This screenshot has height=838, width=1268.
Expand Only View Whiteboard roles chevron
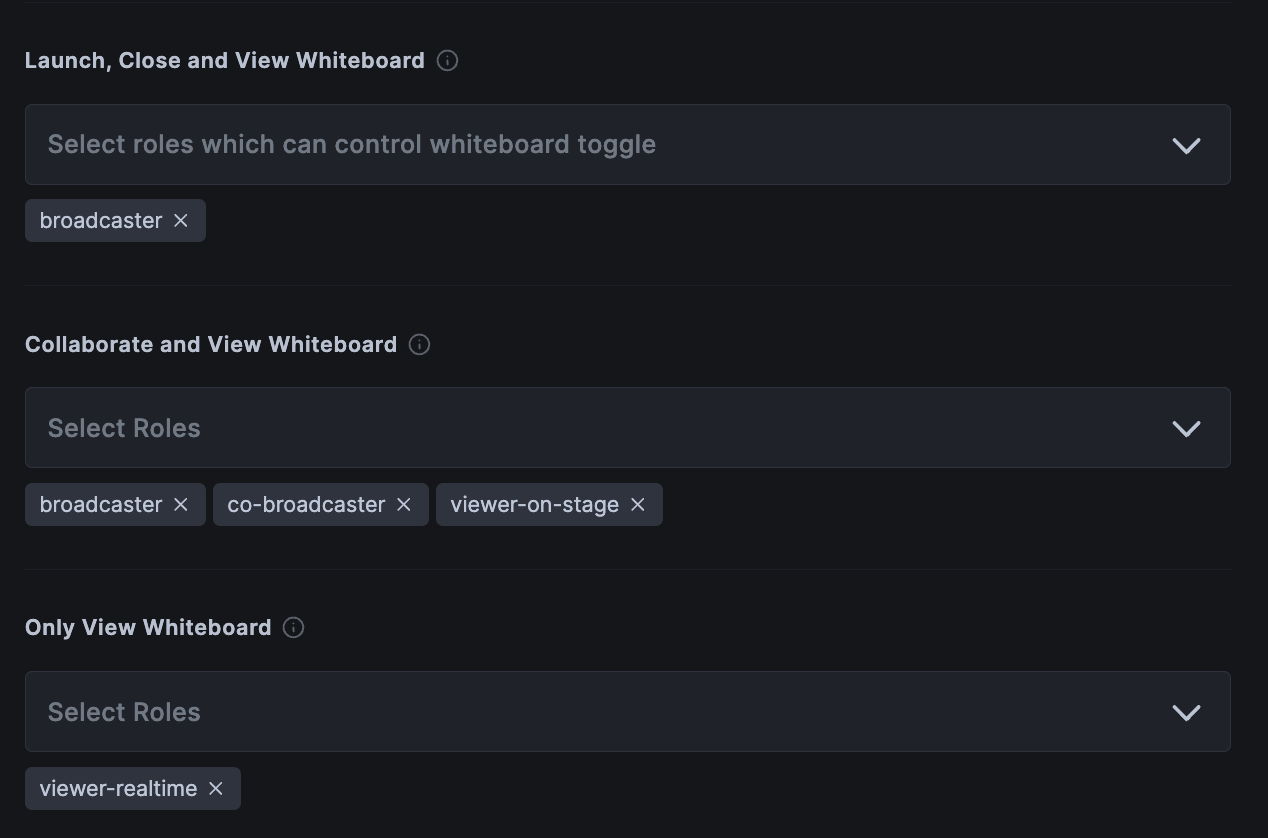[x=1186, y=713]
